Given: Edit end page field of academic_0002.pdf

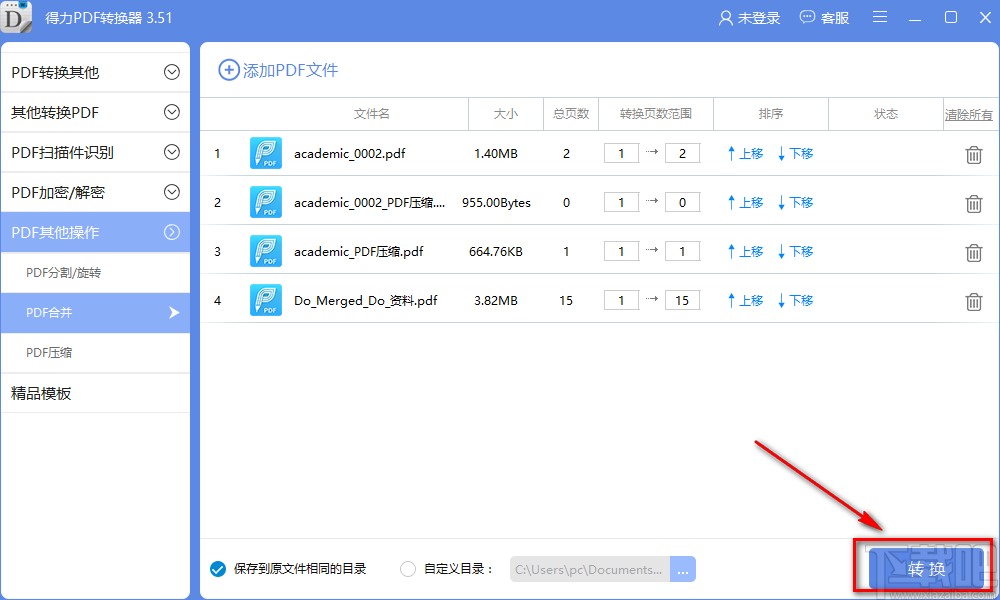Looking at the screenshot, I should [x=682, y=153].
